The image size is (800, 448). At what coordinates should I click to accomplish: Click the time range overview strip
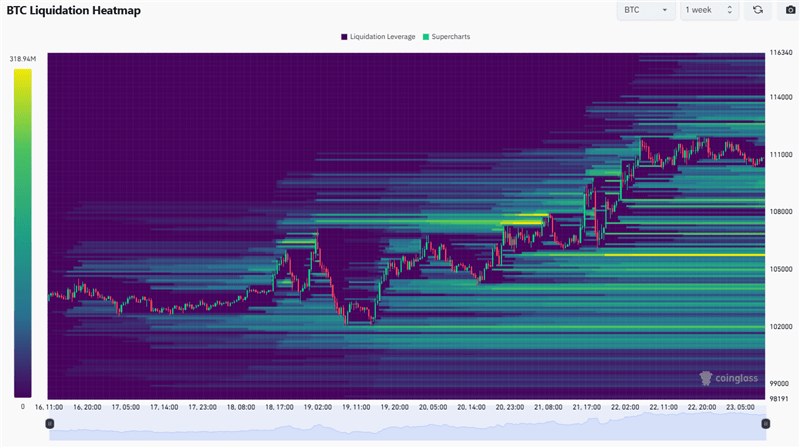(408, 425)
